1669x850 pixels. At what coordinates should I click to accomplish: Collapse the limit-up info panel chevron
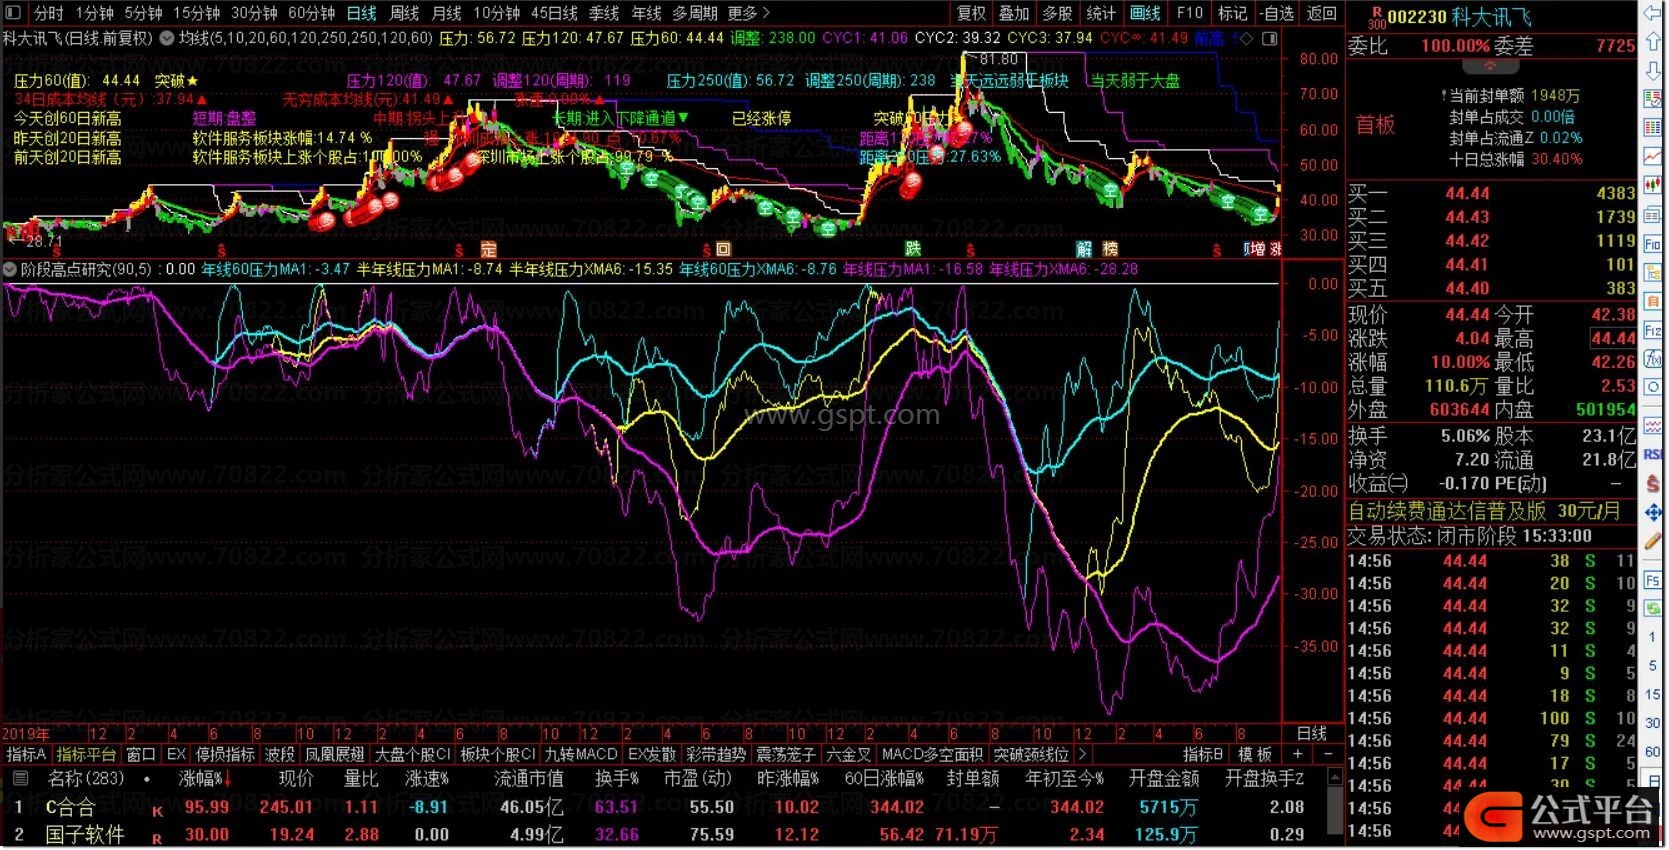click(1490, 66)
